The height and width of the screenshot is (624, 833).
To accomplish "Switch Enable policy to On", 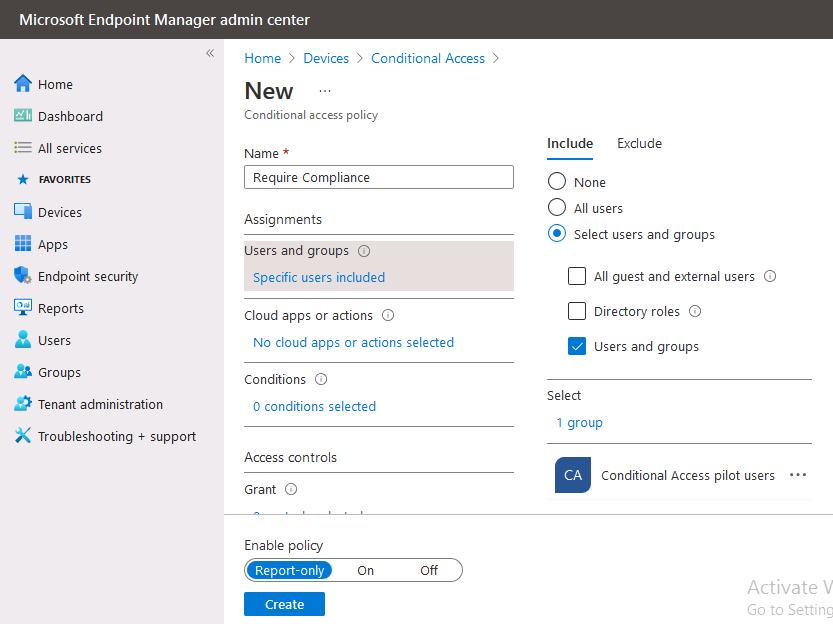I will coord(366,570).
